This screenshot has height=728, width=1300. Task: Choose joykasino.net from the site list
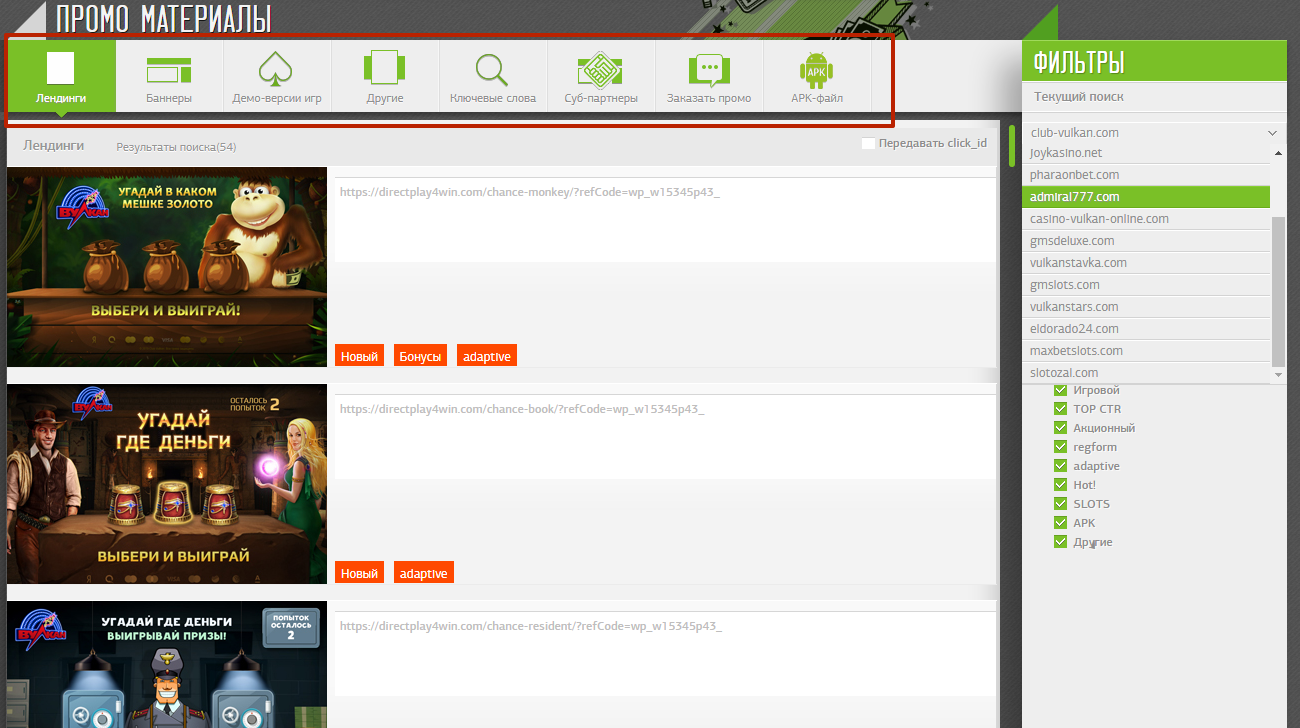1146,153
